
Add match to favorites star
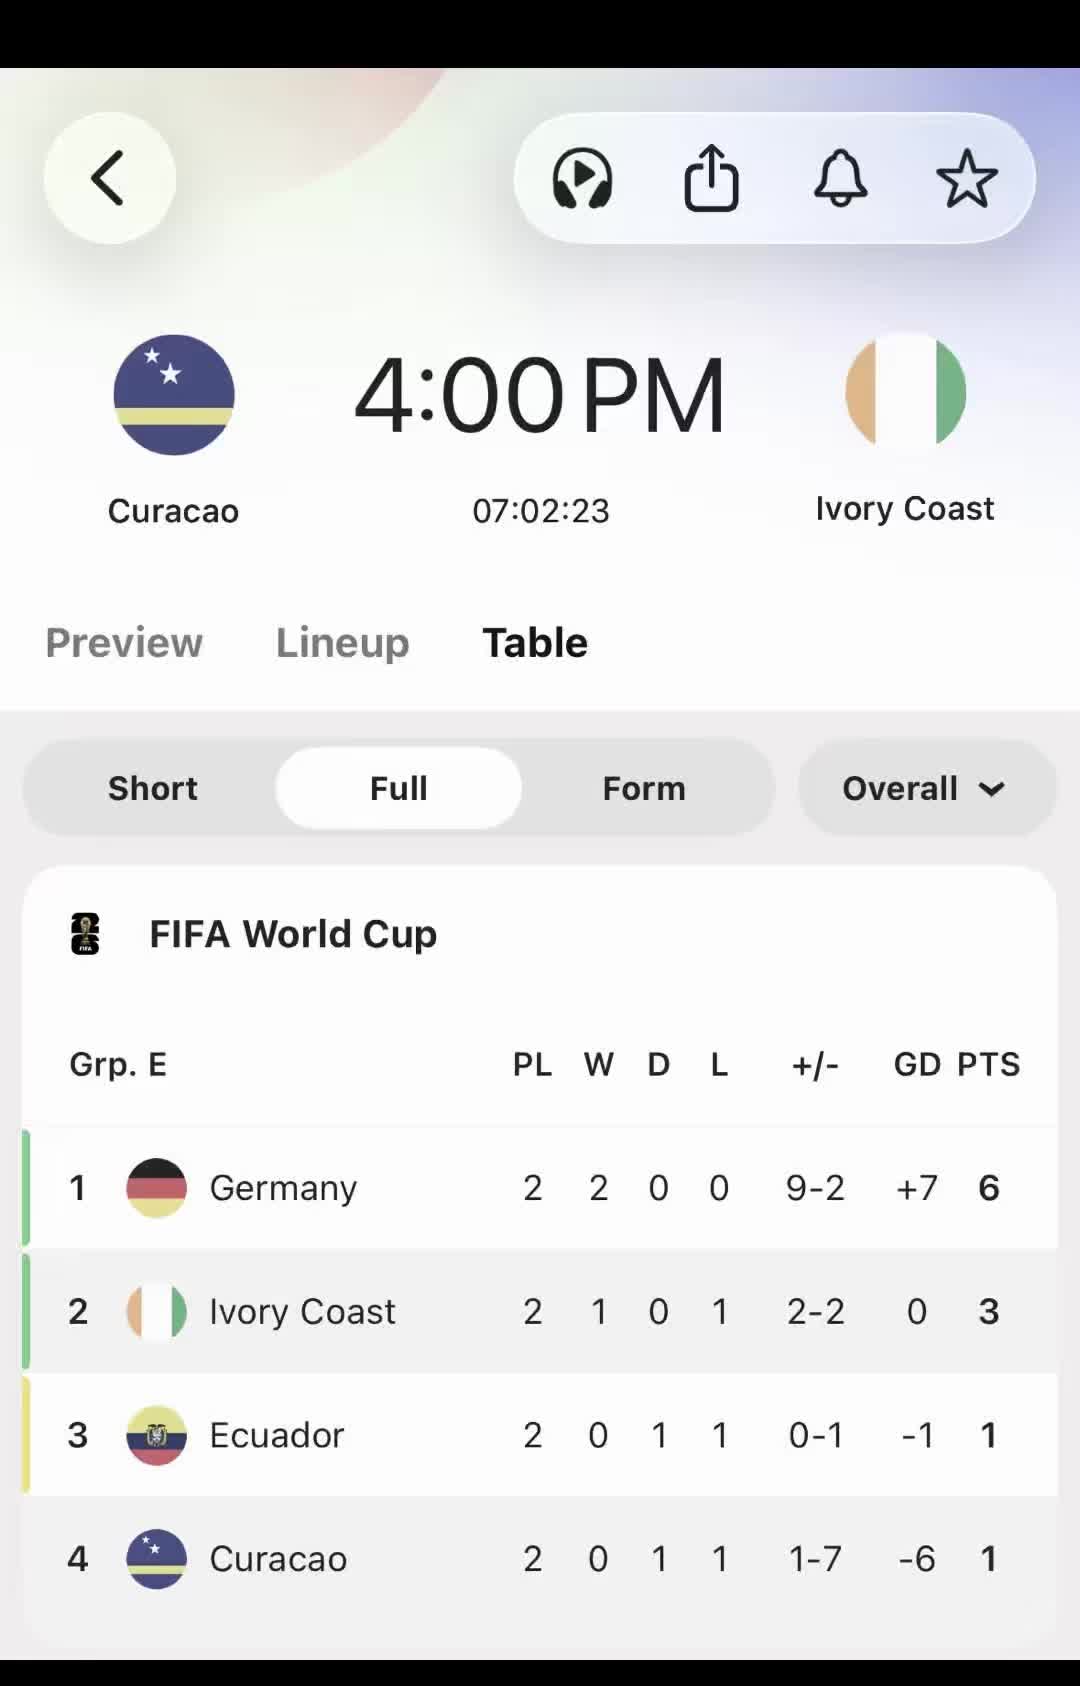pyautogui.click(x=967, y=178)
